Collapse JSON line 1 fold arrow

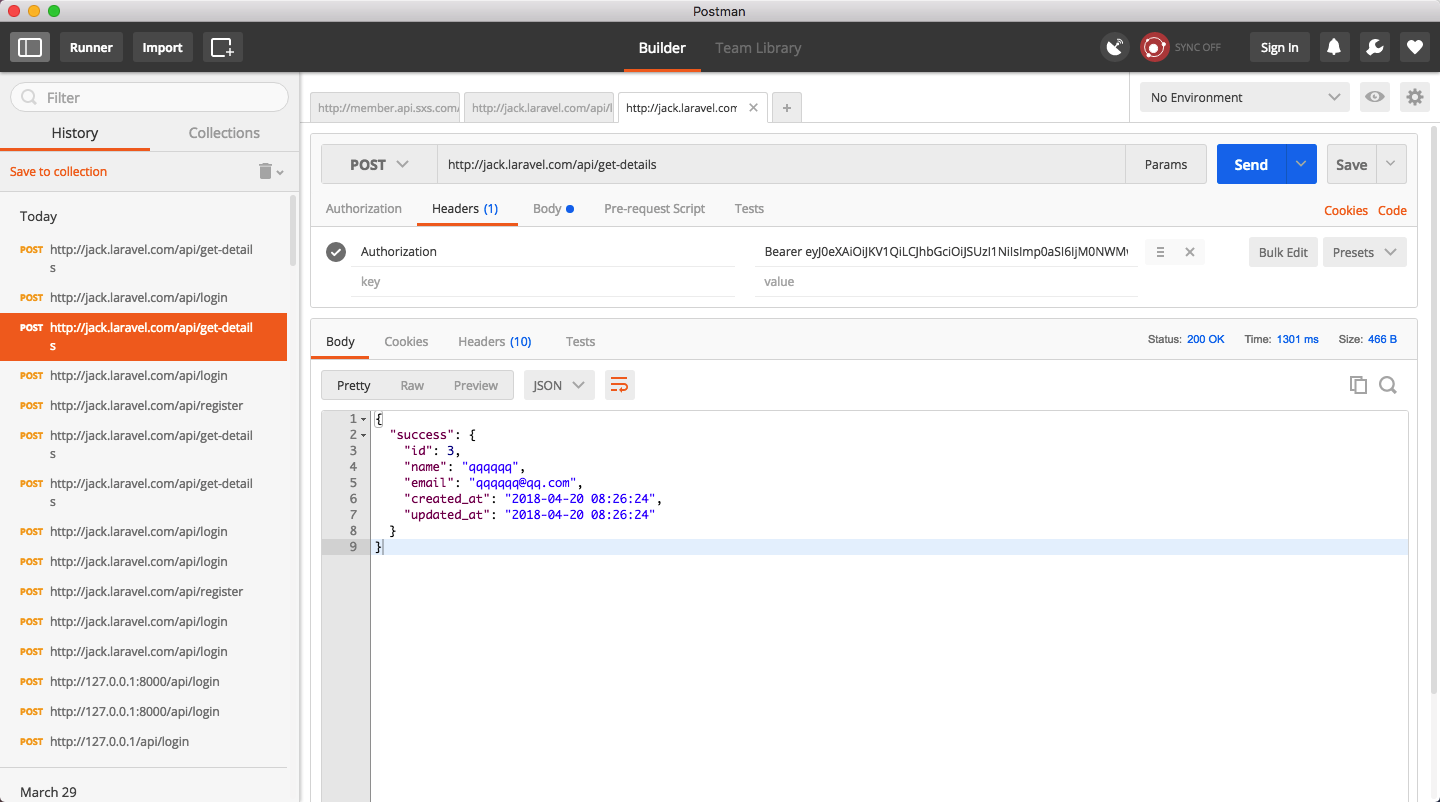[363, 419]
